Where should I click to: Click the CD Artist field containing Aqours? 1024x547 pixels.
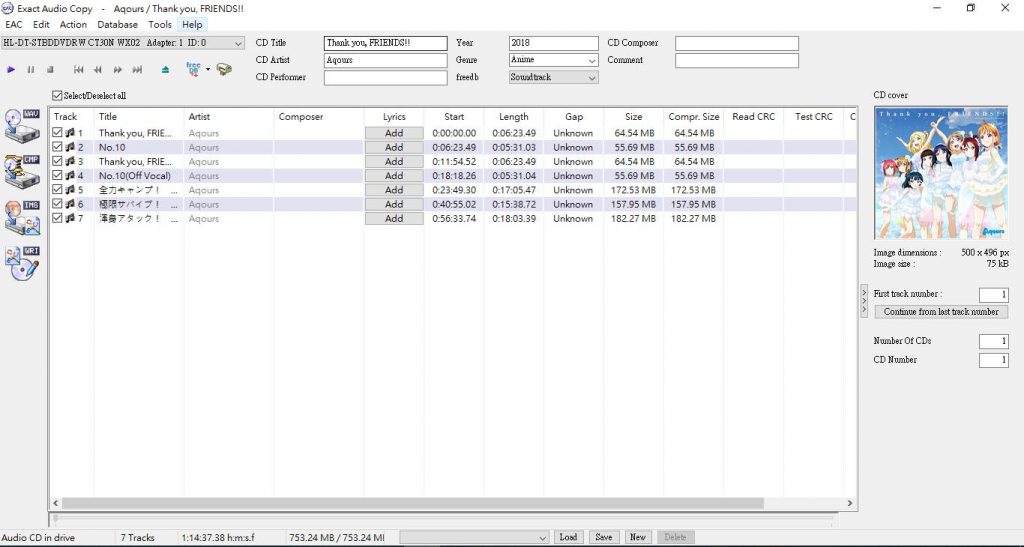[385, 60]
